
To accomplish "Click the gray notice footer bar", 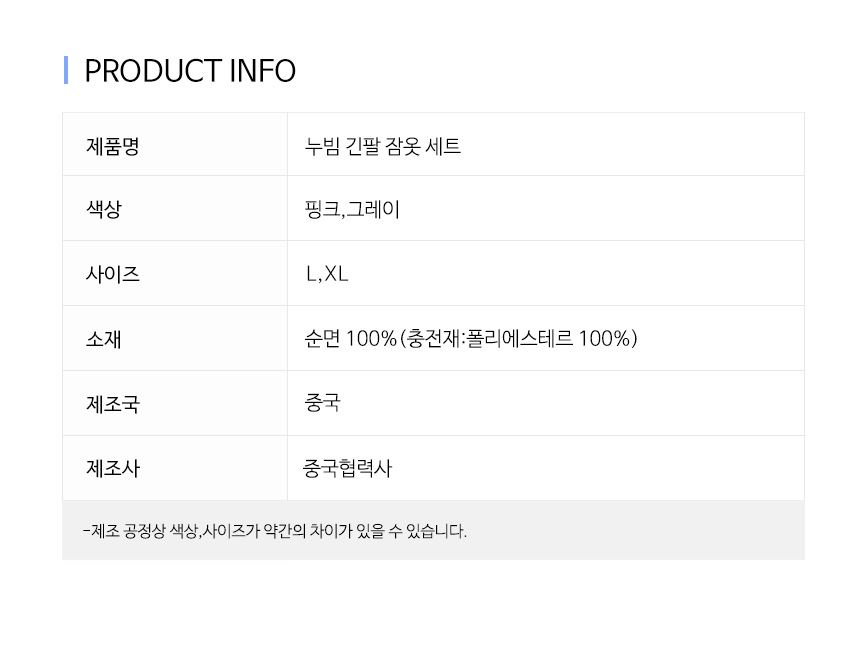I will 433,530.
